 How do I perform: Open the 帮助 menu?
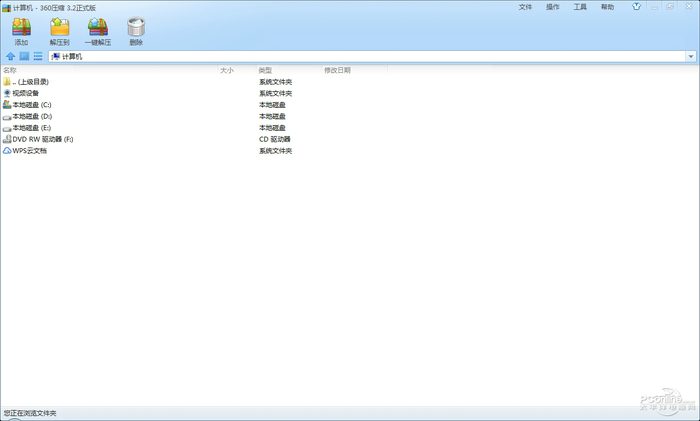(607, 7)
